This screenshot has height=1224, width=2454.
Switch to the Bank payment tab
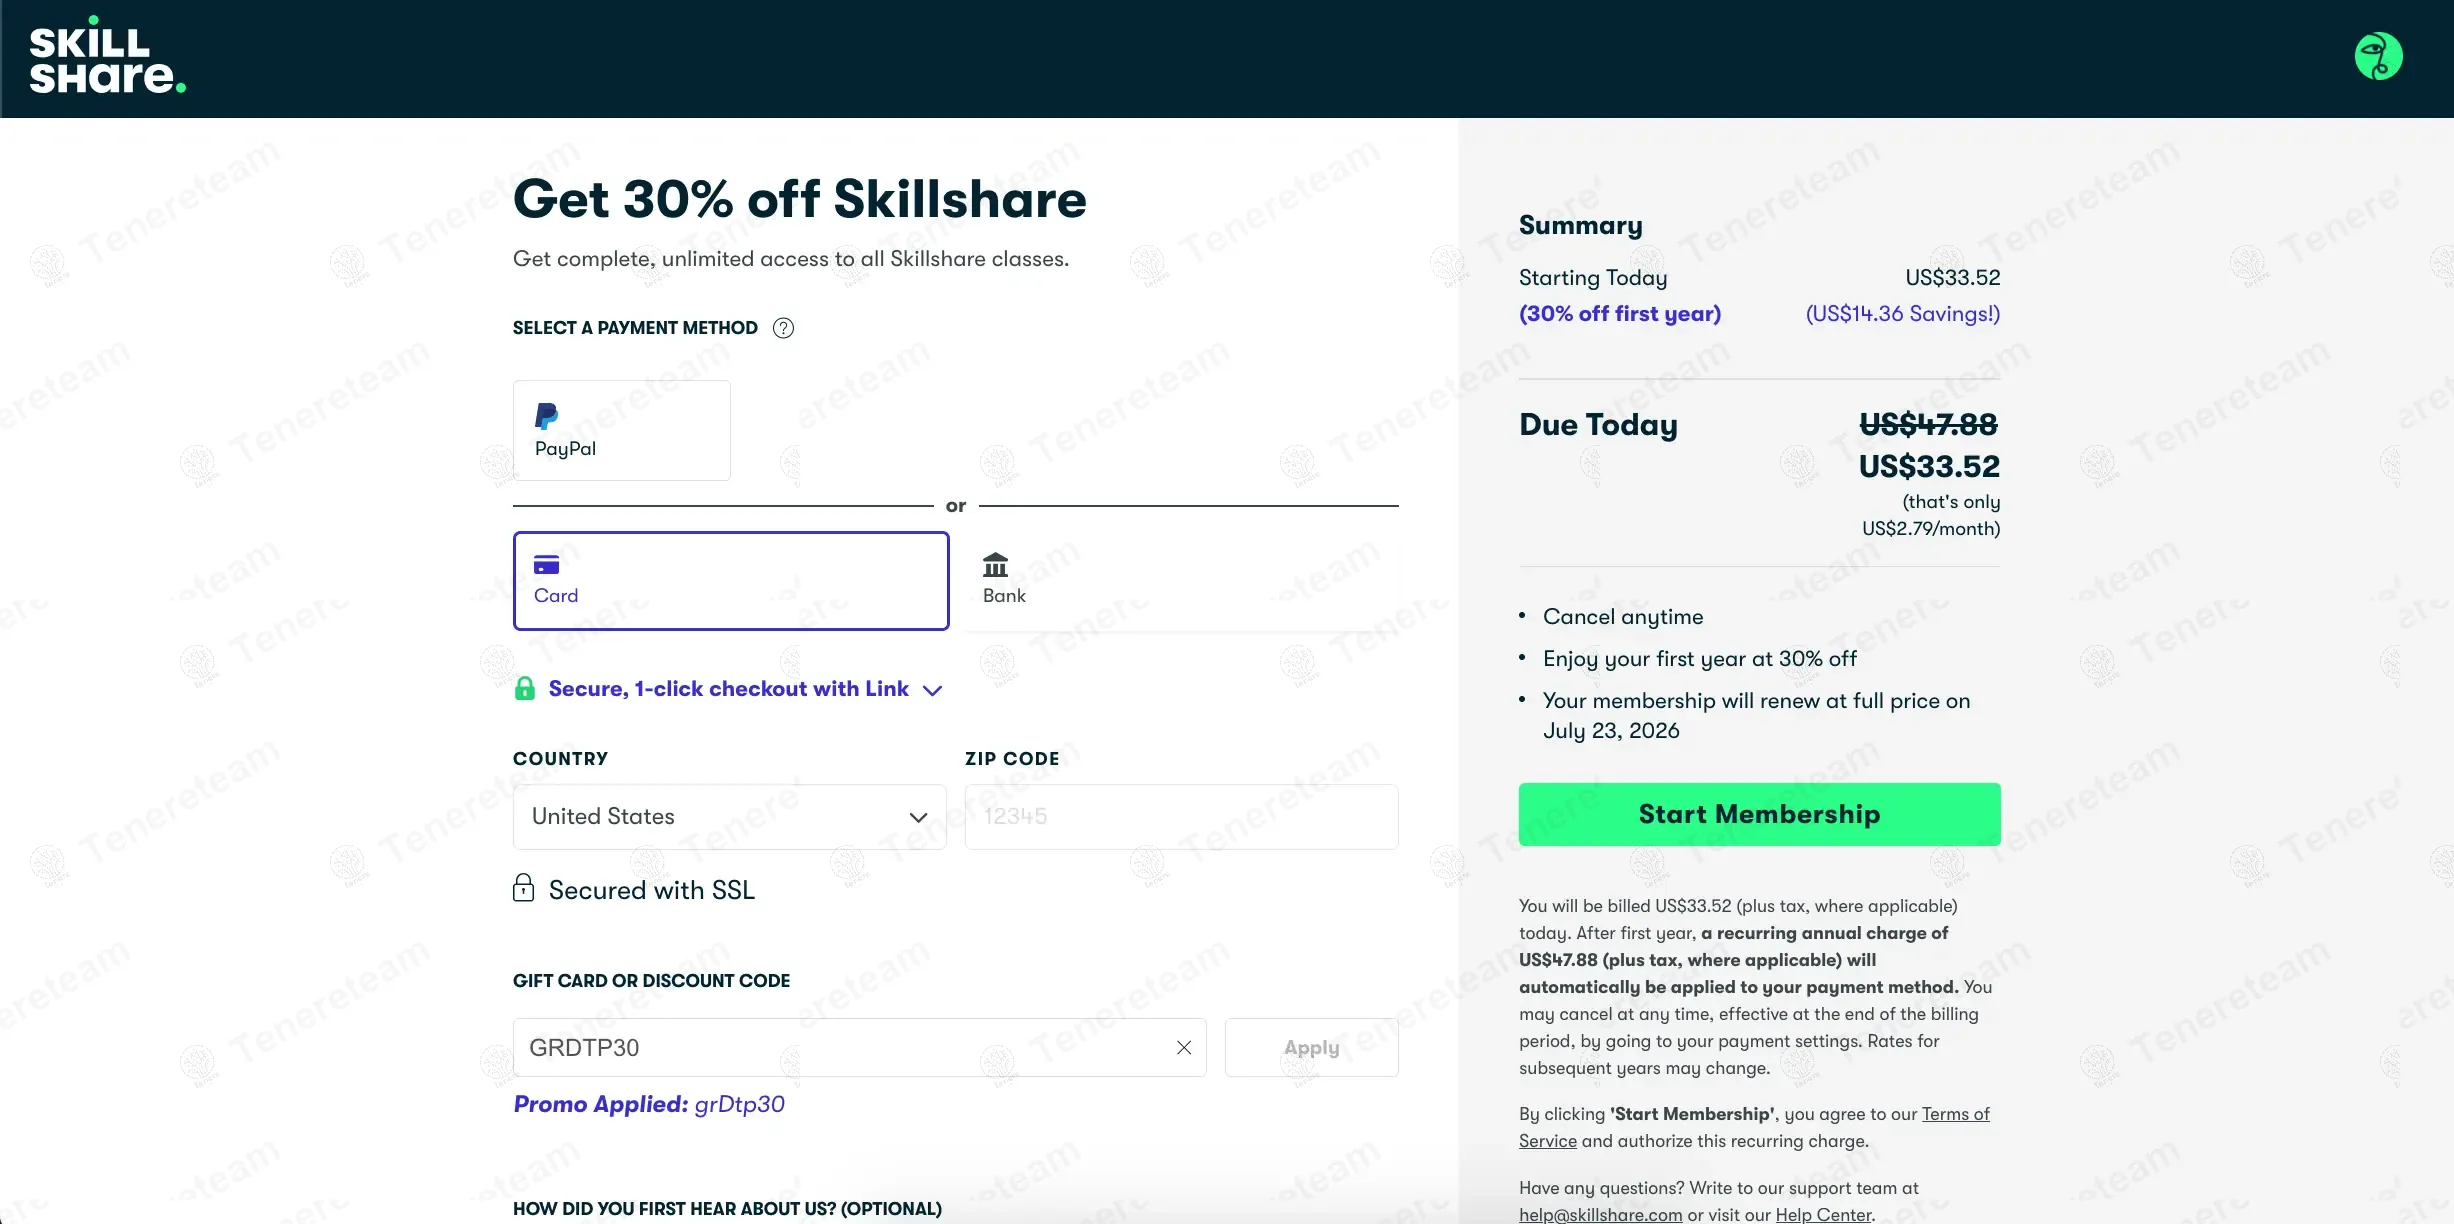coord(1180,581)
